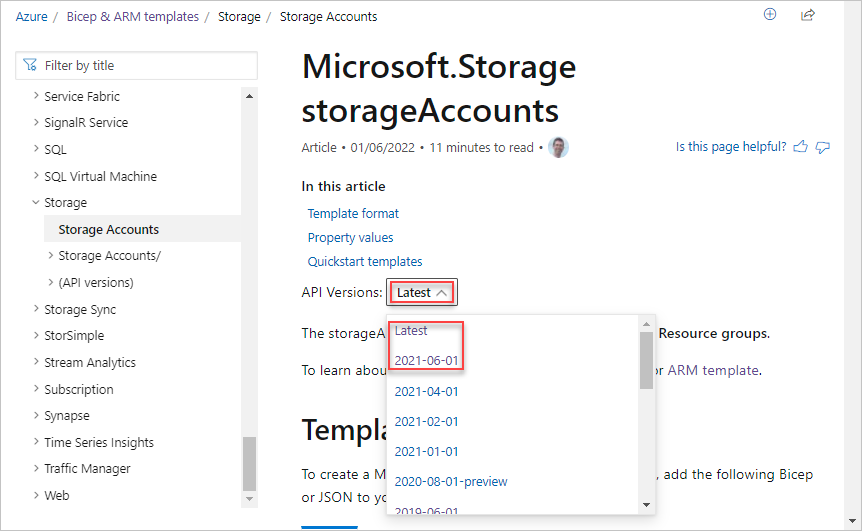Screen dimensions: 862x531
Task: Click the version list scrollbar down arrow
Action: pos(646,505)
